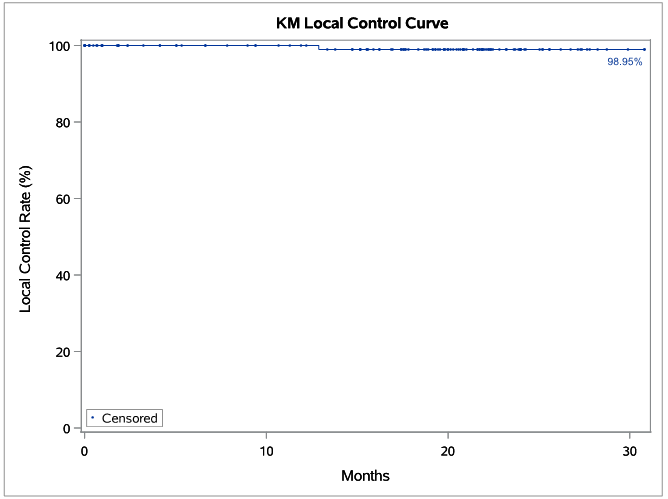
Task: Select the 30 months x-axis tick label
Action: pyautogui.click(x=629, y=450)
